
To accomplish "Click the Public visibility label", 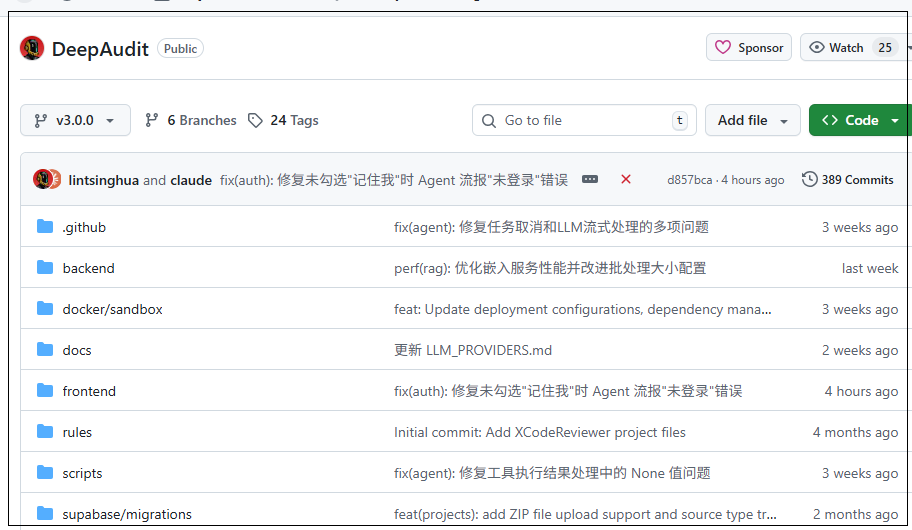I will [x=180, y=49].
